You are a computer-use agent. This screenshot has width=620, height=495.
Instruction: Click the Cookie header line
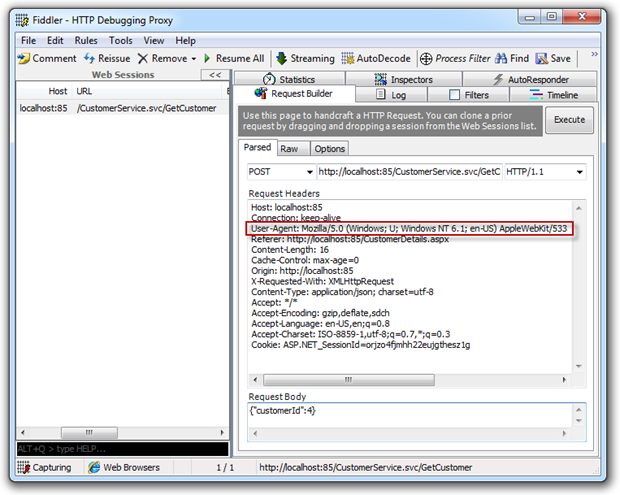pos(361,345)
